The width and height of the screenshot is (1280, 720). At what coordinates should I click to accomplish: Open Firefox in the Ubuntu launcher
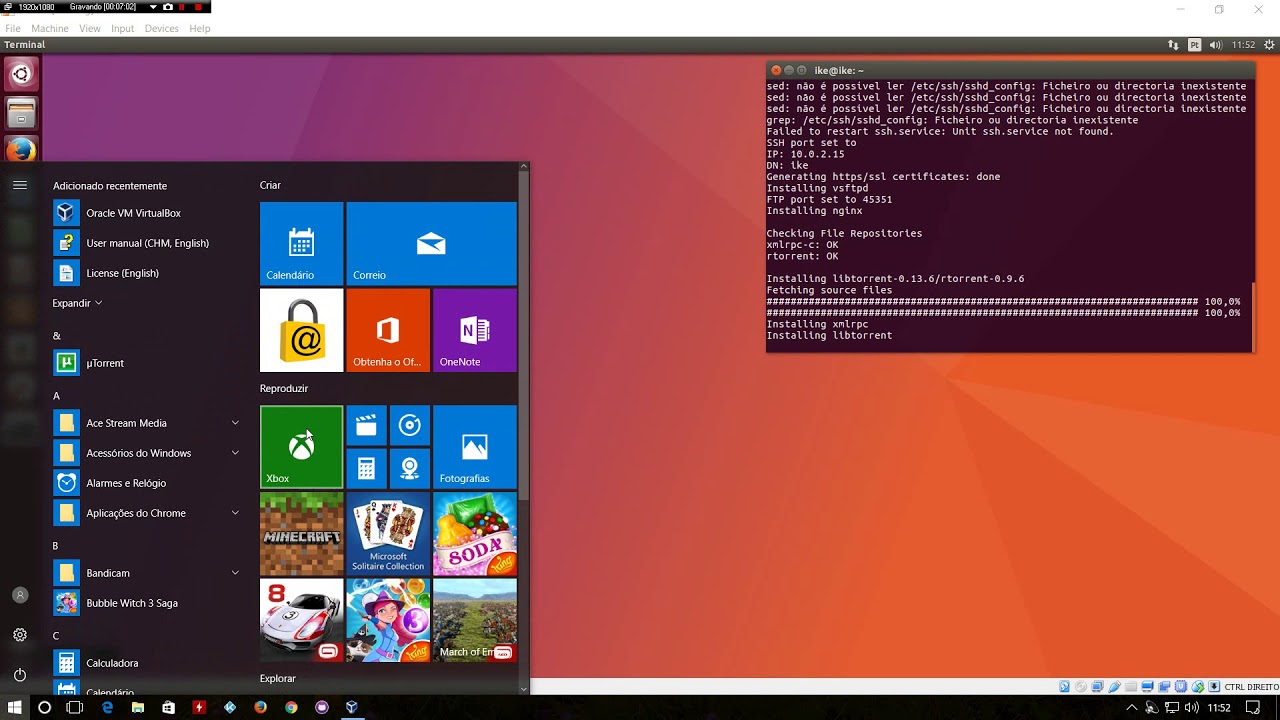click(x=21, y=150)
